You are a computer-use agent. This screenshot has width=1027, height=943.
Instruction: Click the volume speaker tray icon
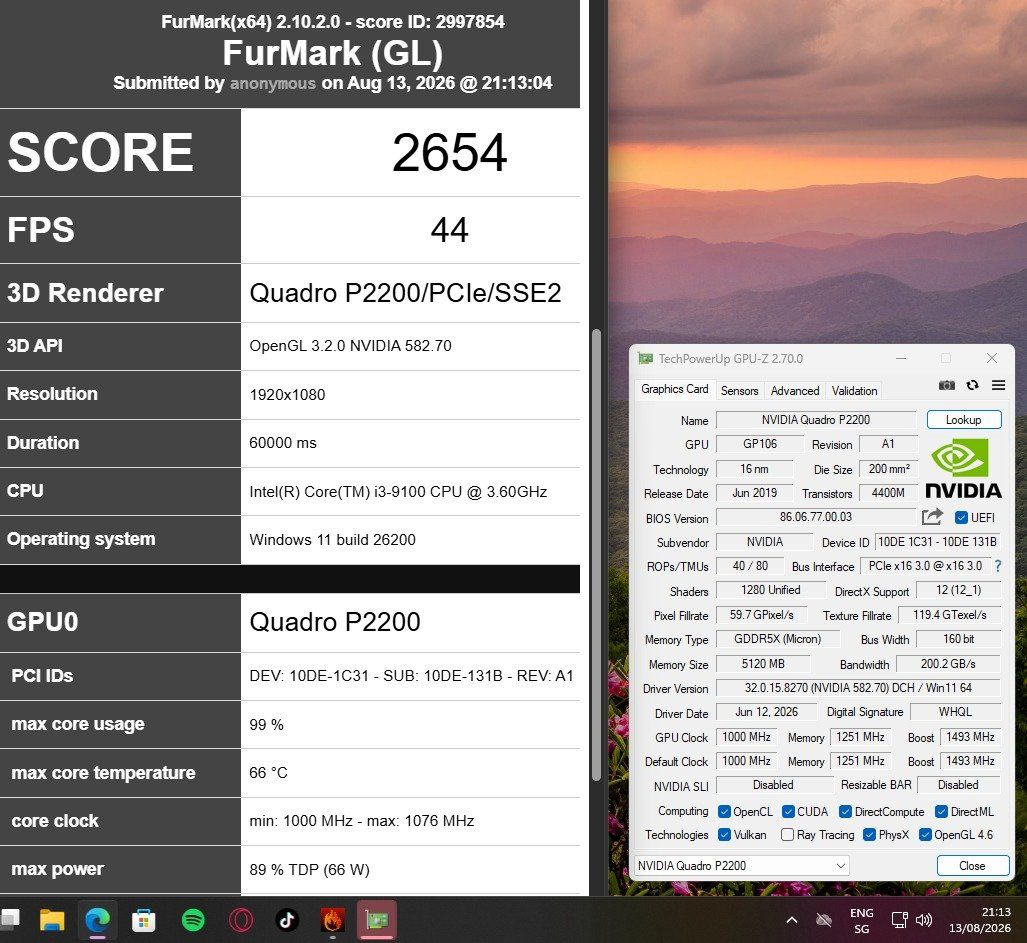click(924, 920)
